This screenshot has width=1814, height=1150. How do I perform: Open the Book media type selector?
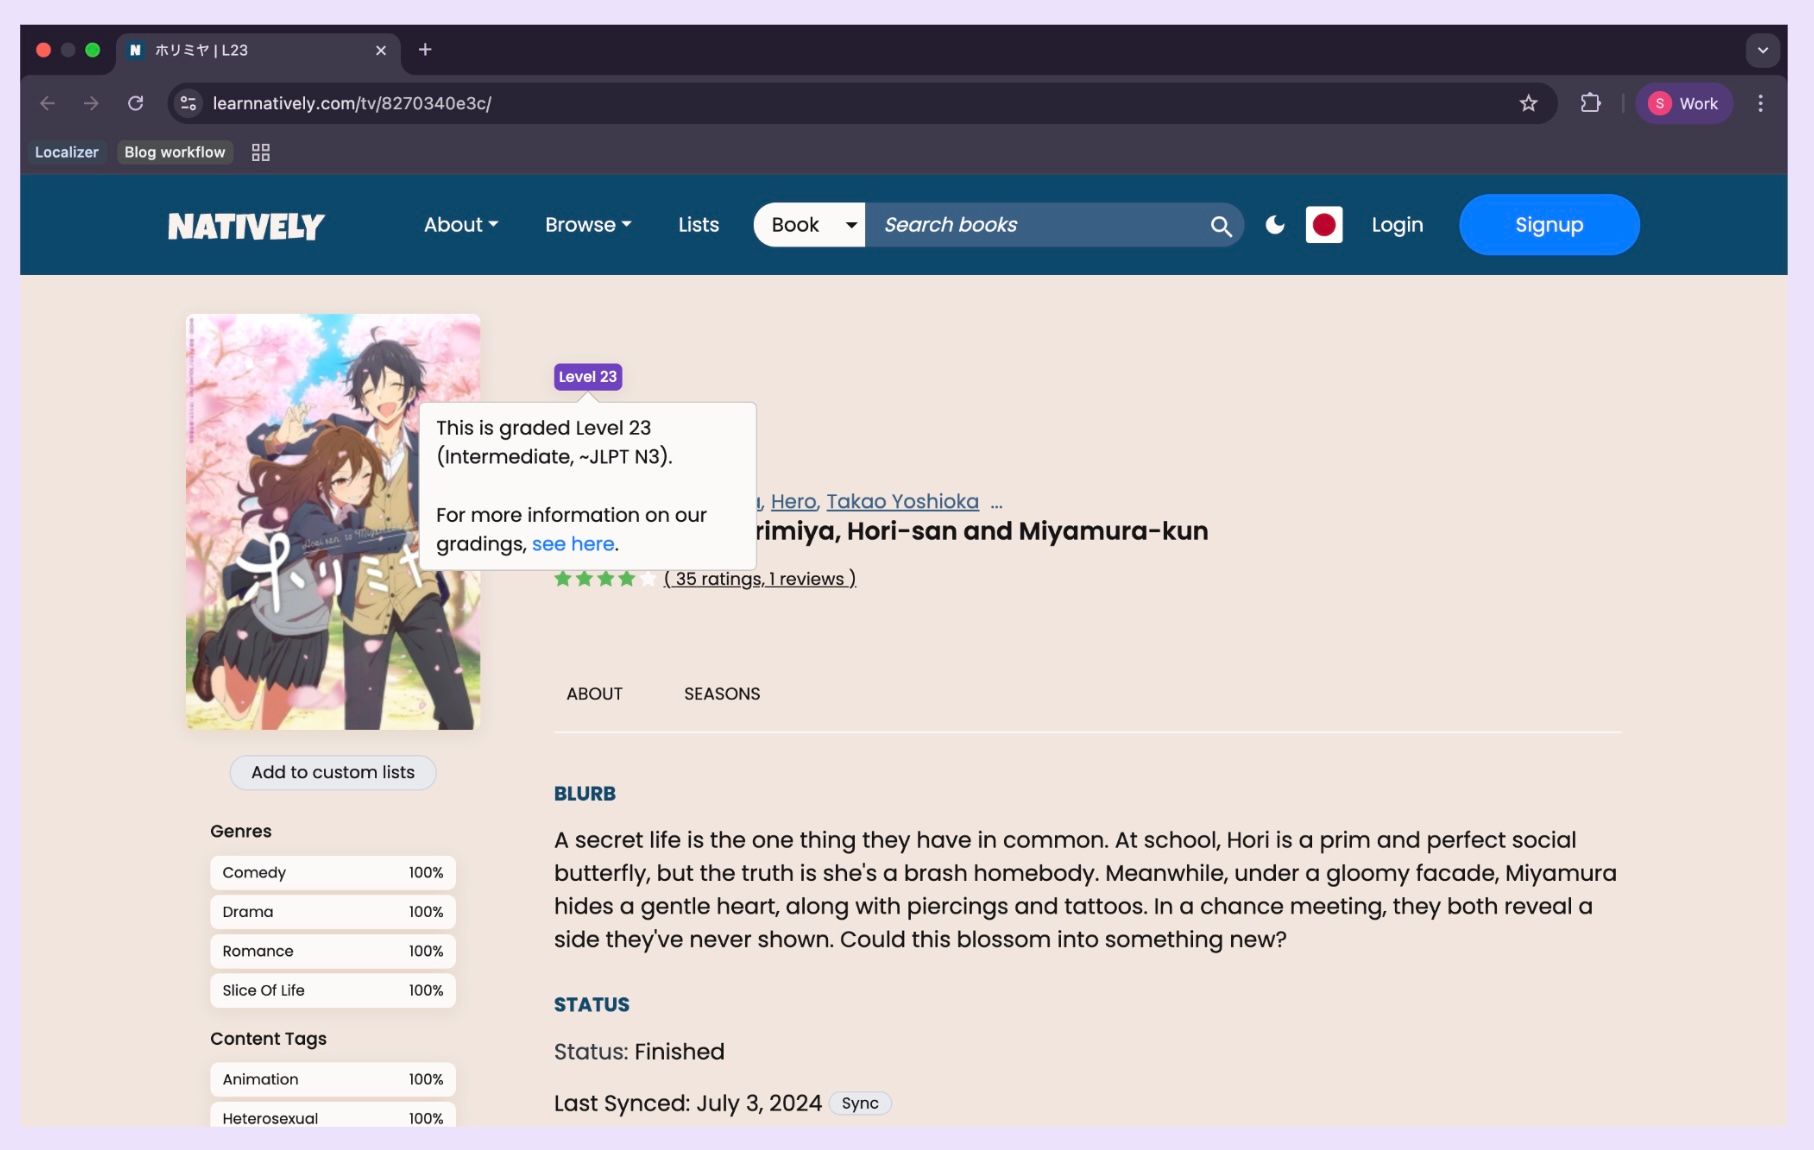(809, 225)
